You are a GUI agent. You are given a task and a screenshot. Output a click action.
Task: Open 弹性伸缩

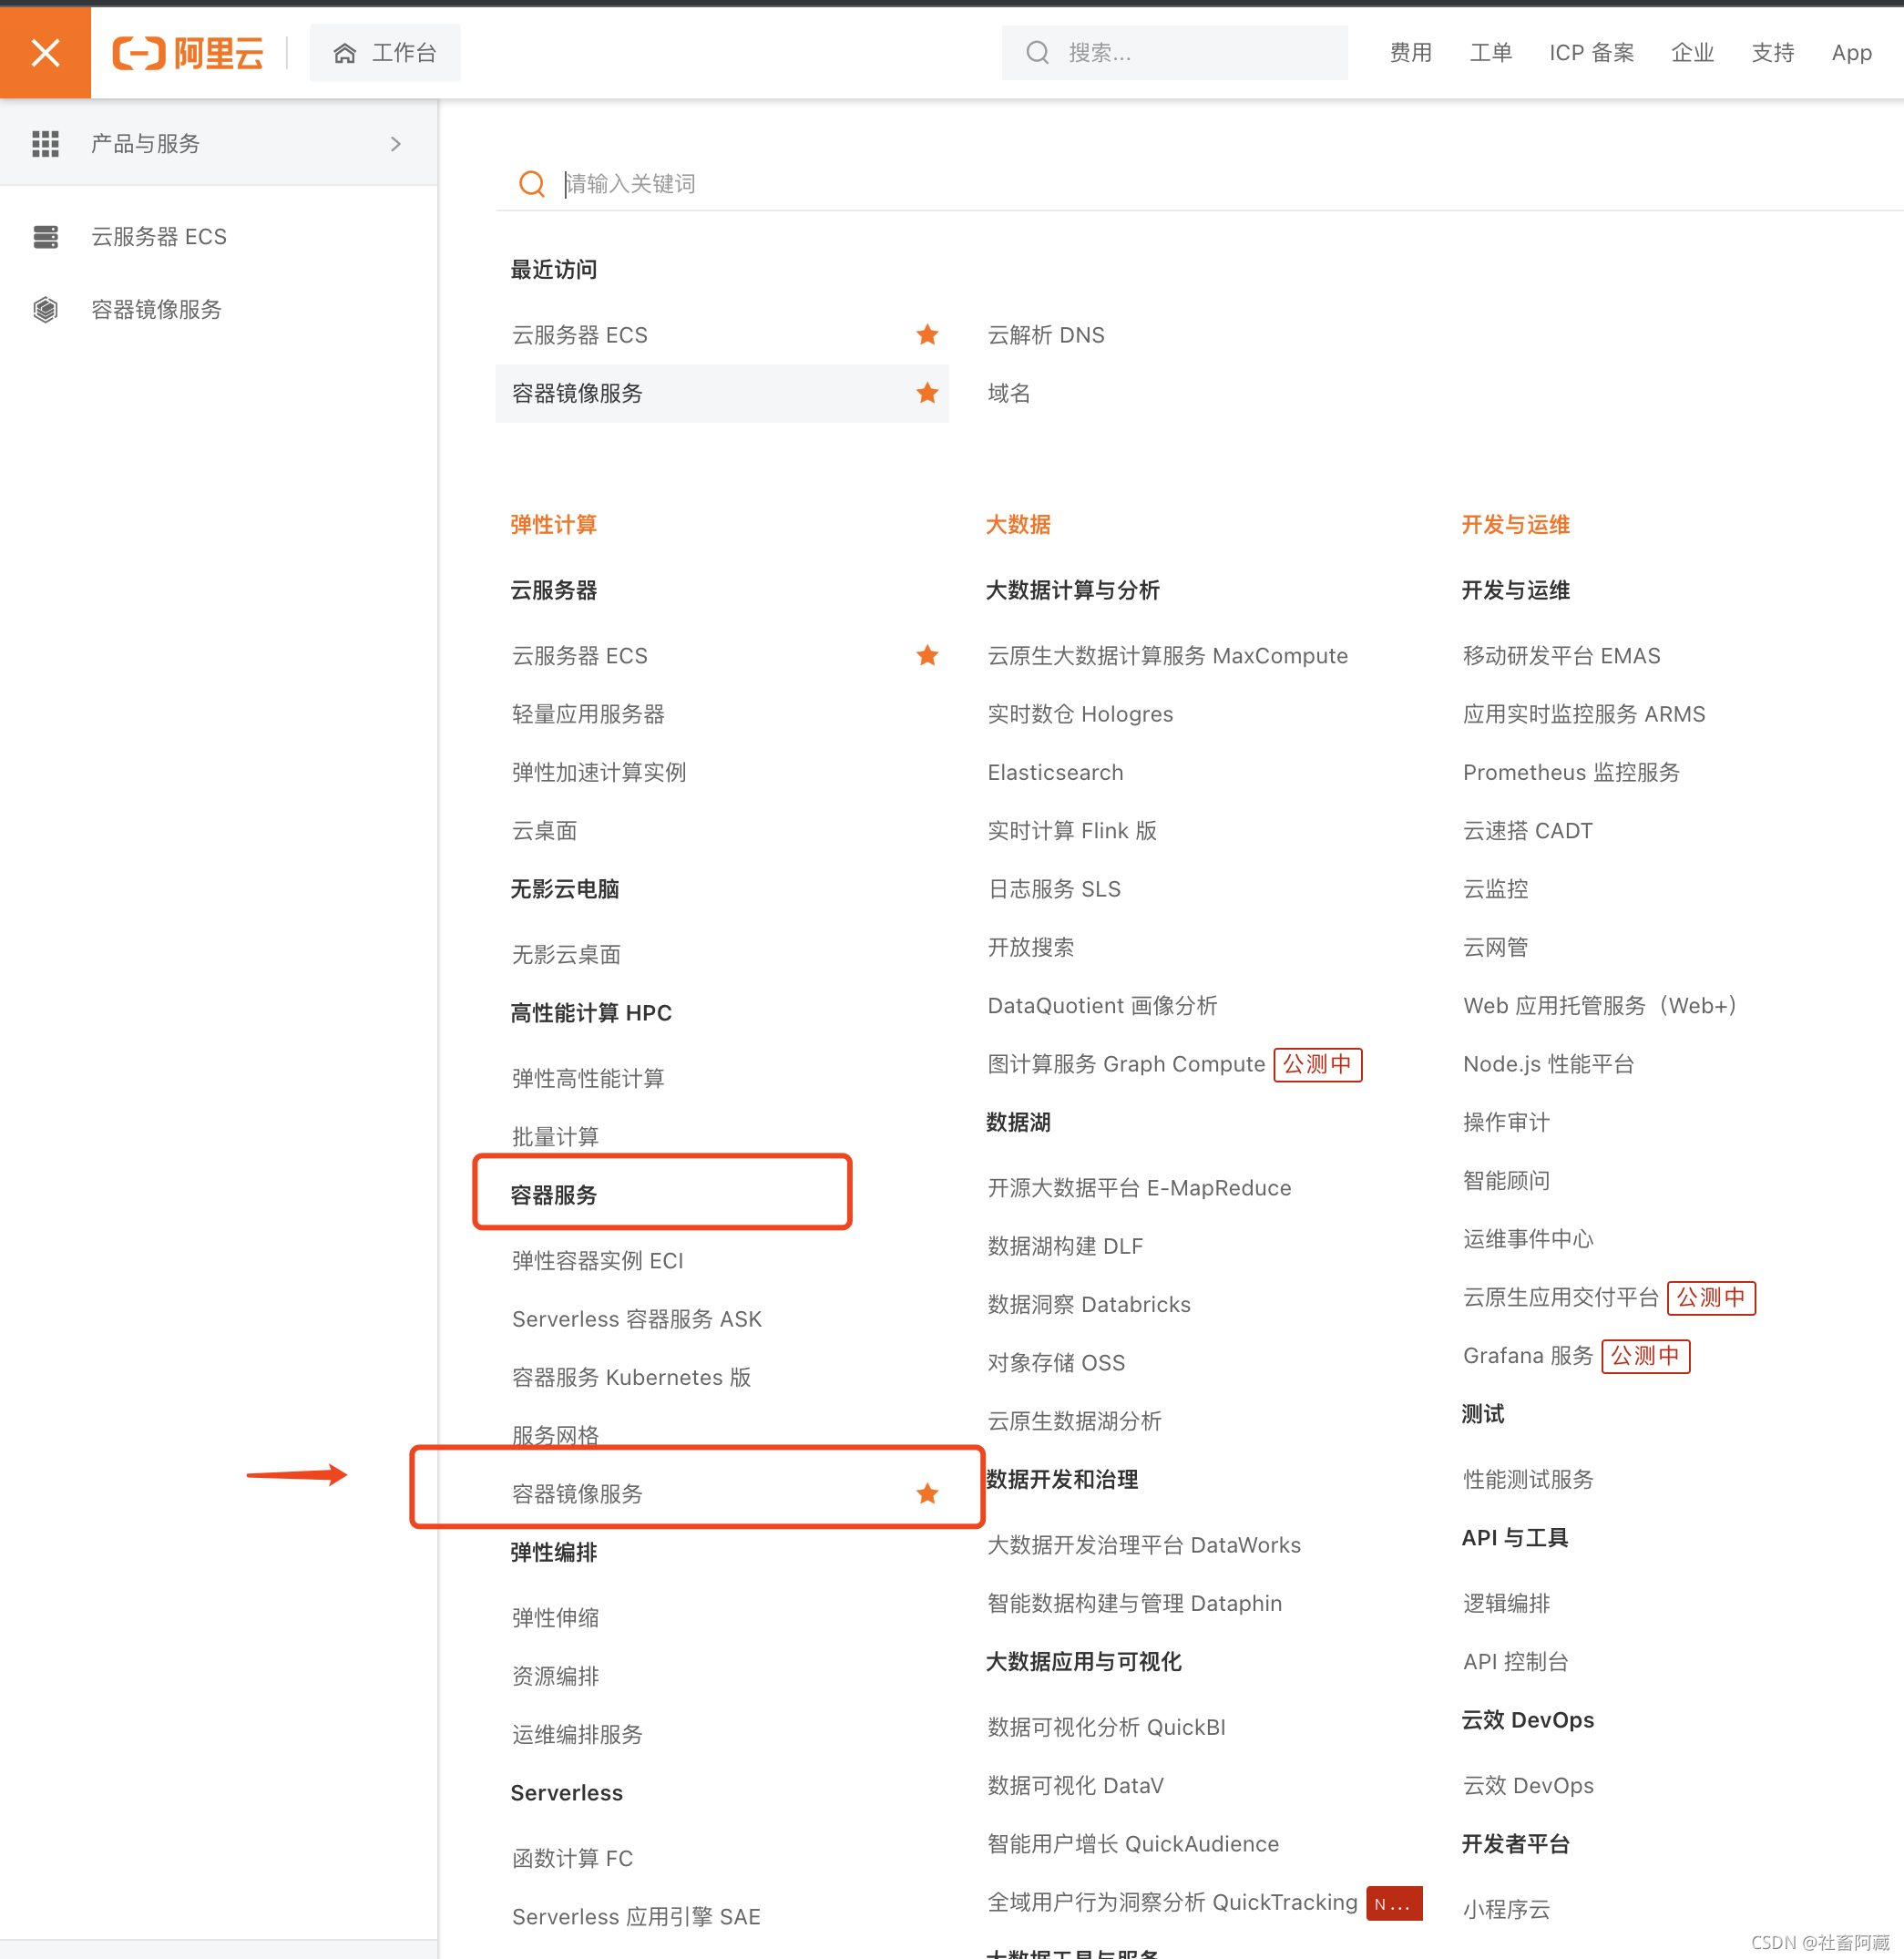pos(555,1618)
